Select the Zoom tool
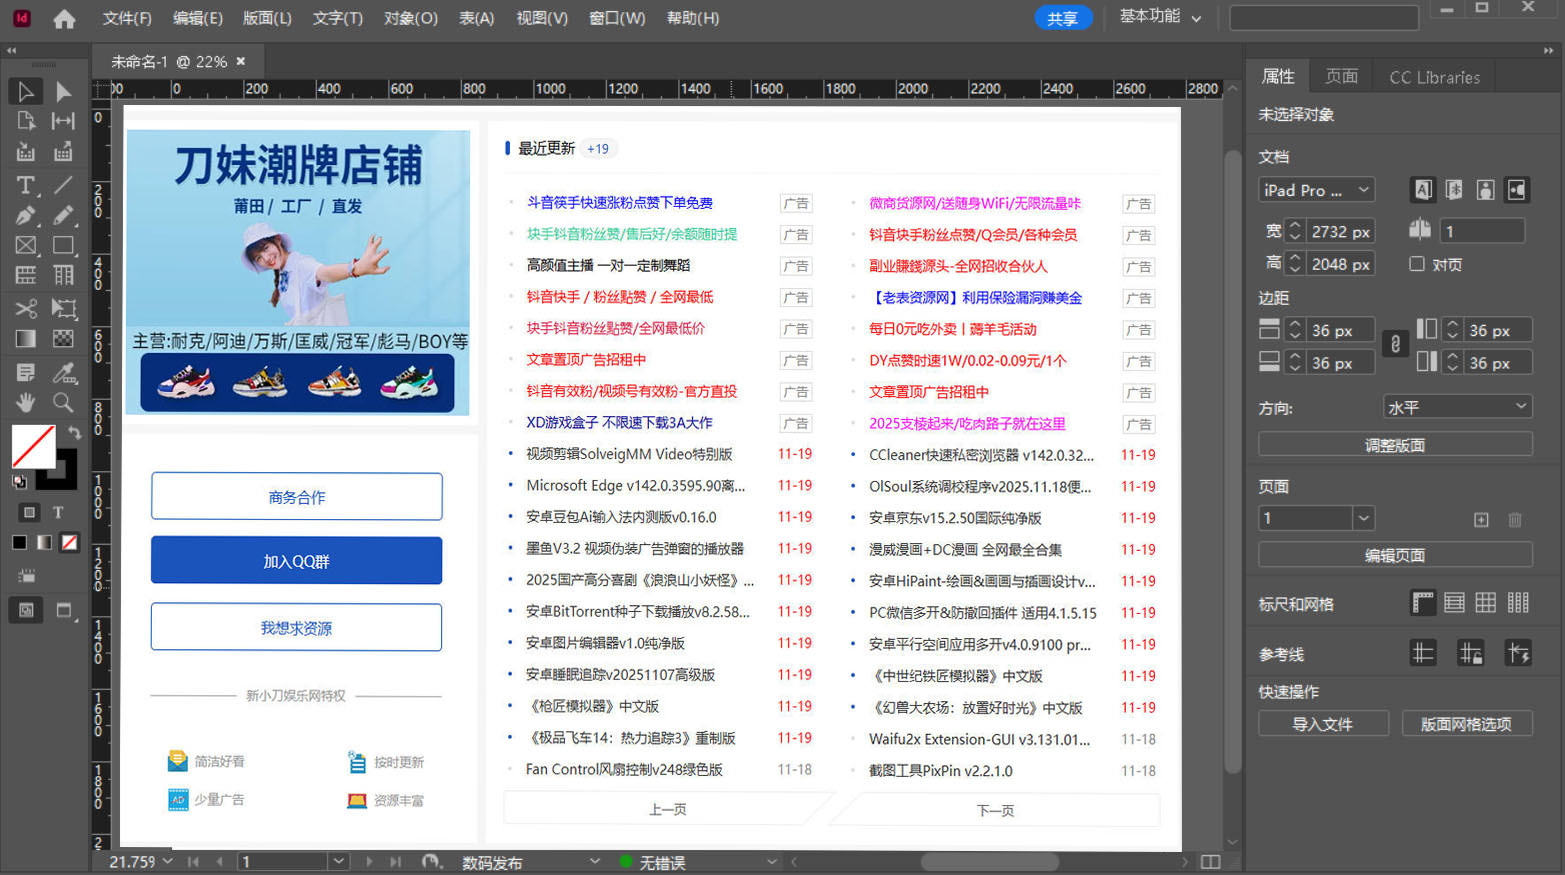 [x=63, y=402]
